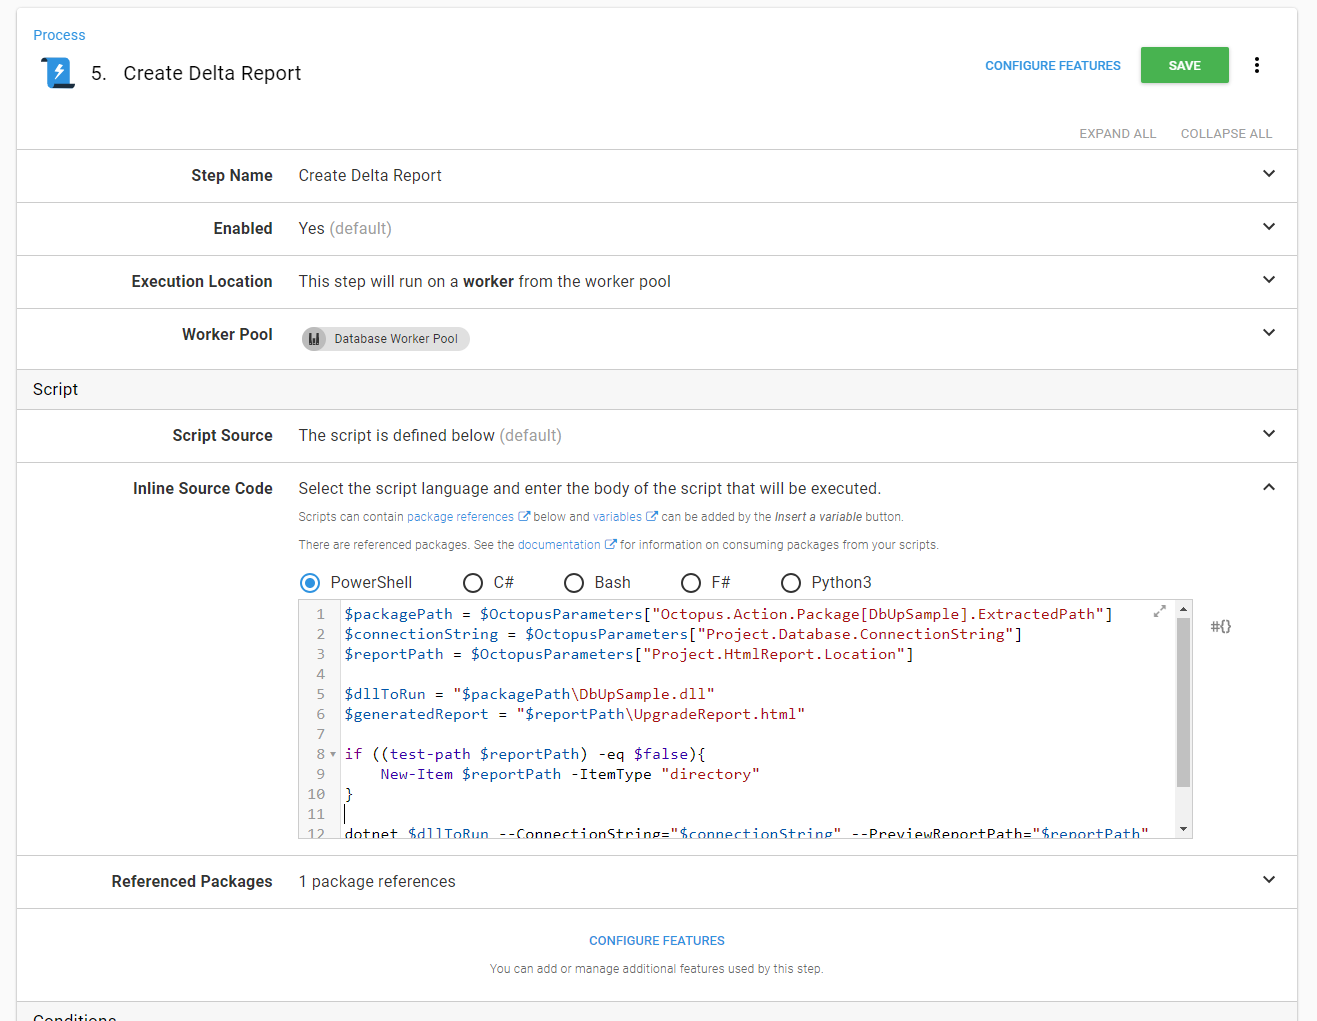Select the Bash radio button

click(574, 583)
